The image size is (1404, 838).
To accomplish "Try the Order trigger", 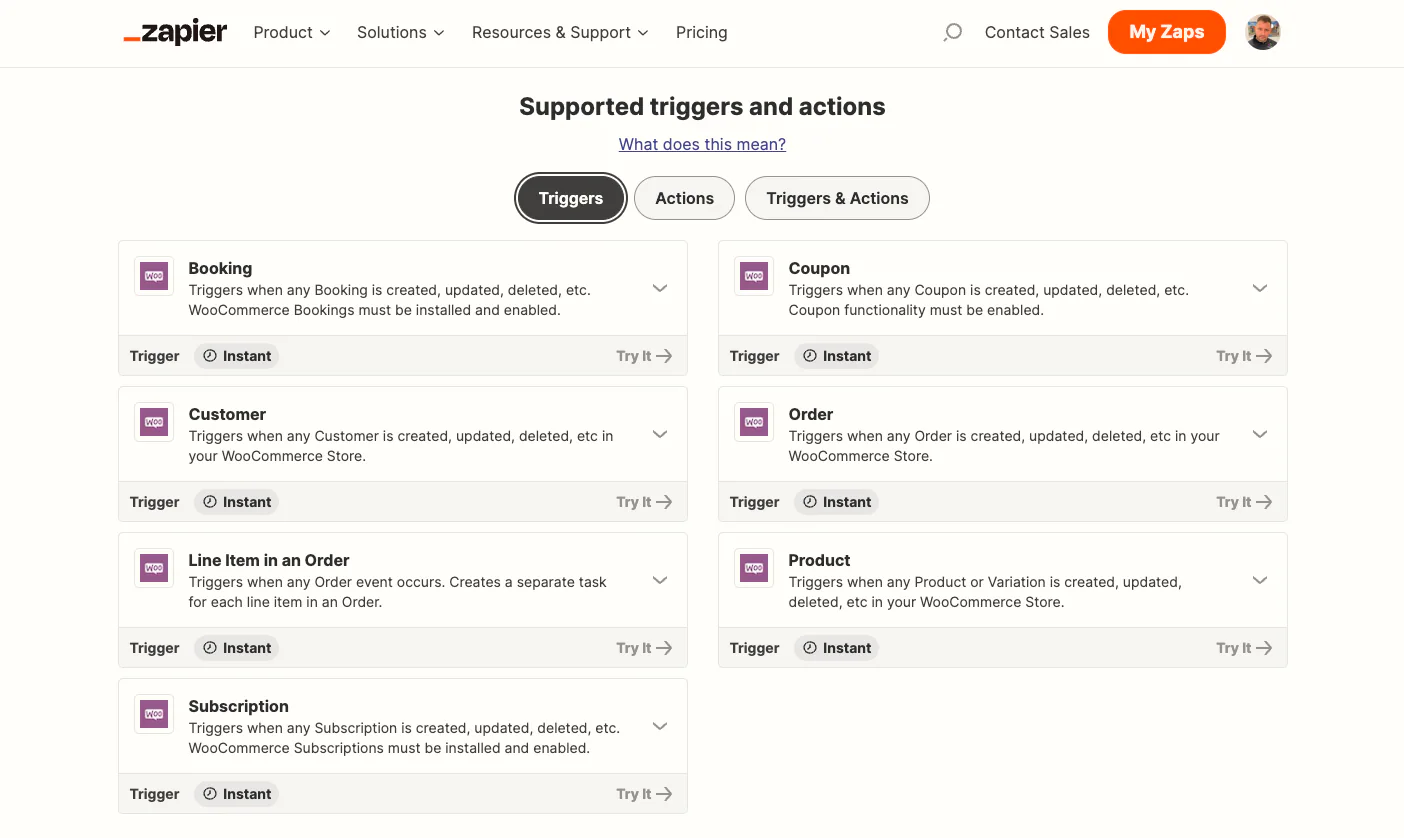I will pos(1244,502).
